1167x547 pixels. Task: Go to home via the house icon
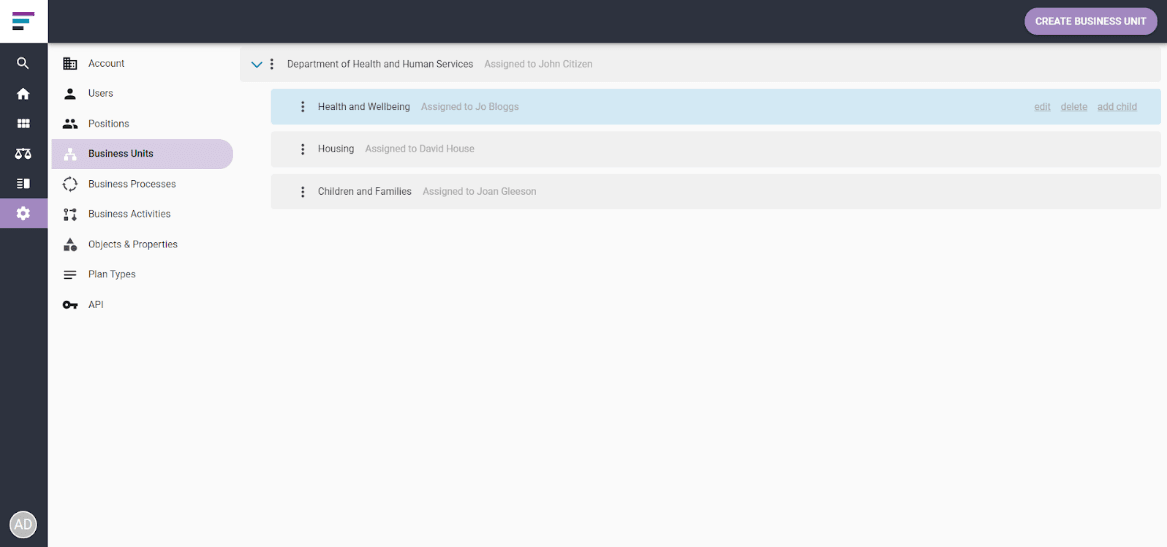(23, 94)
